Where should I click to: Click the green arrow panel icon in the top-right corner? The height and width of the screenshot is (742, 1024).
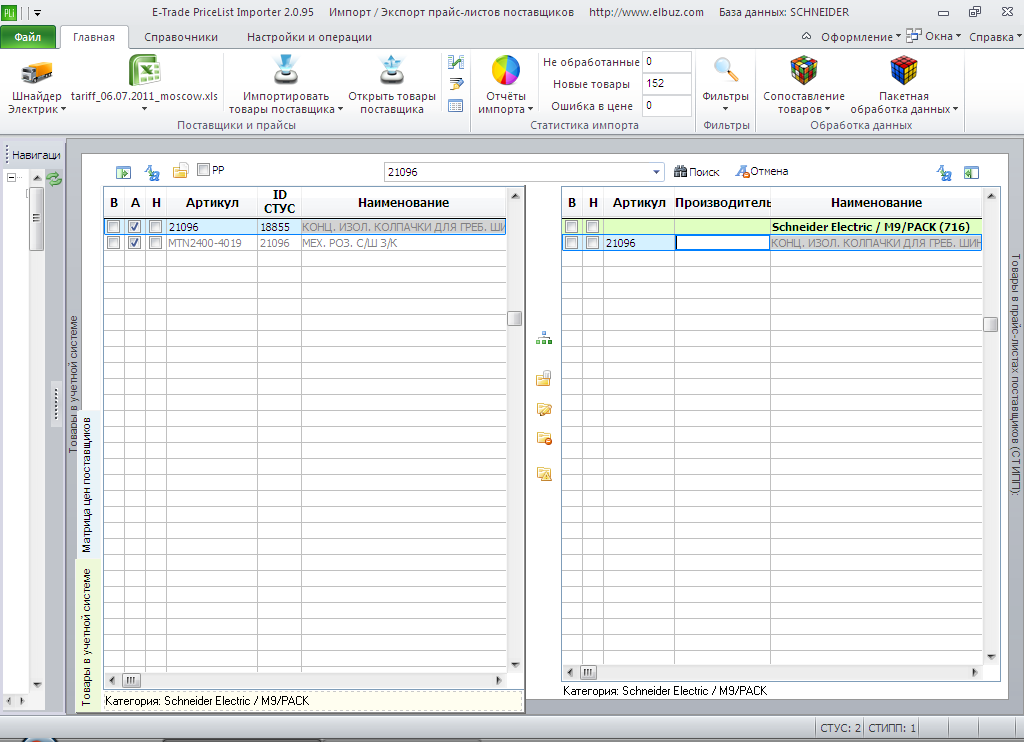pyautogui.click(x=972, y=172)
